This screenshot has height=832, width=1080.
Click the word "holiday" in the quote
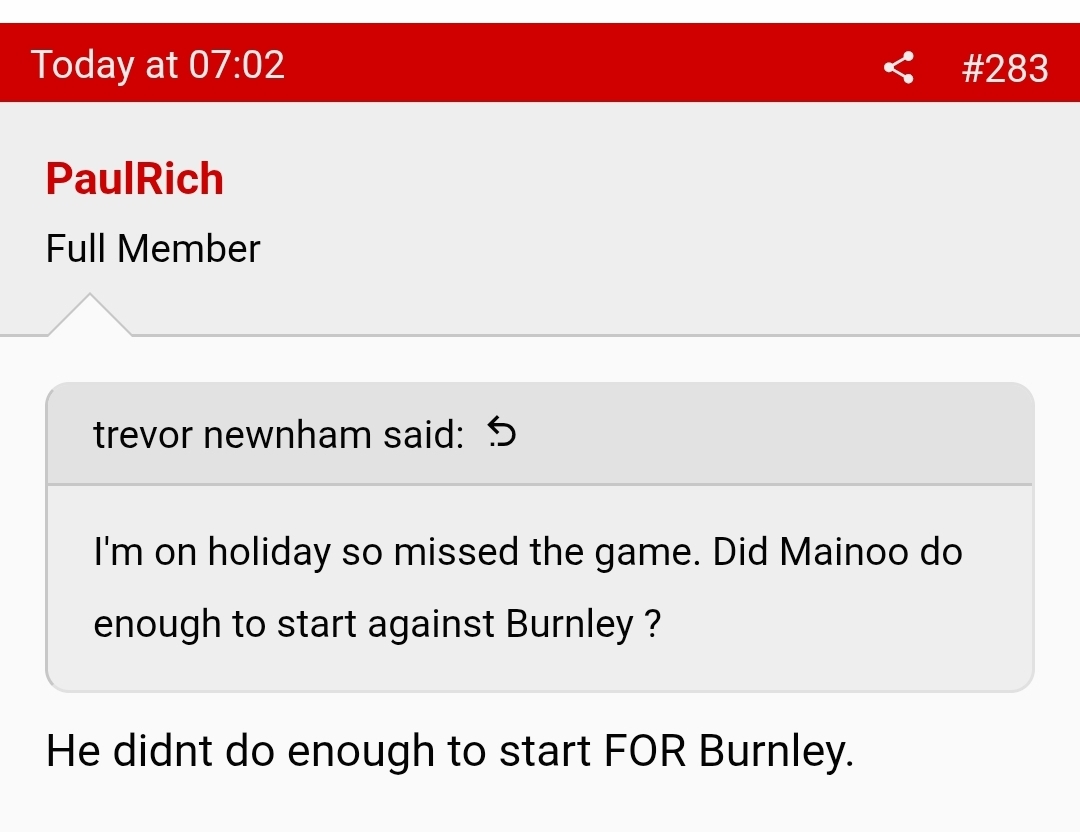(269, 553)
